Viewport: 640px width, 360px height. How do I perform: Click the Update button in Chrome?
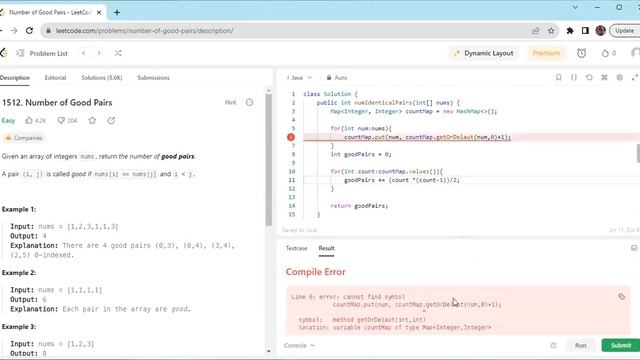pos(624,31)
